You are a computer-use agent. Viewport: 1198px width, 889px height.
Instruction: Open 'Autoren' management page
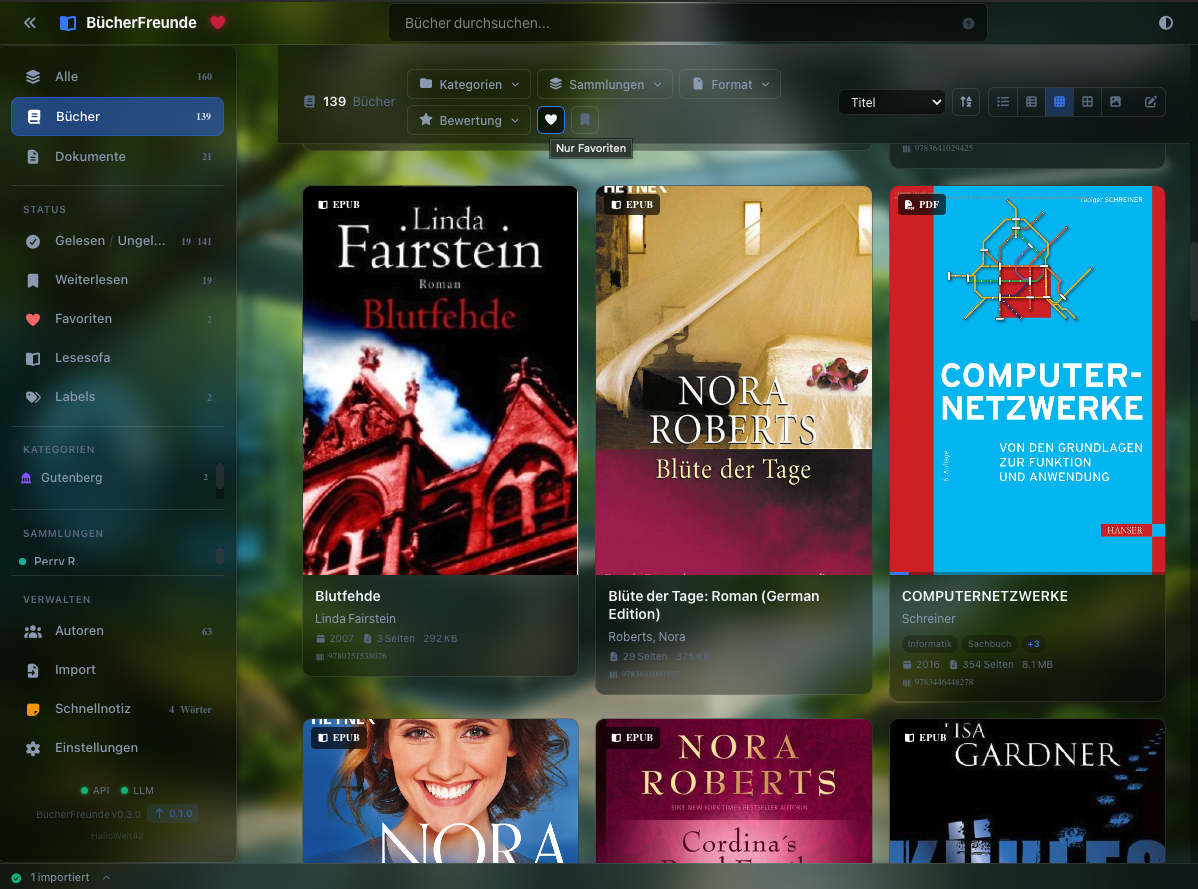click(118, 631)
